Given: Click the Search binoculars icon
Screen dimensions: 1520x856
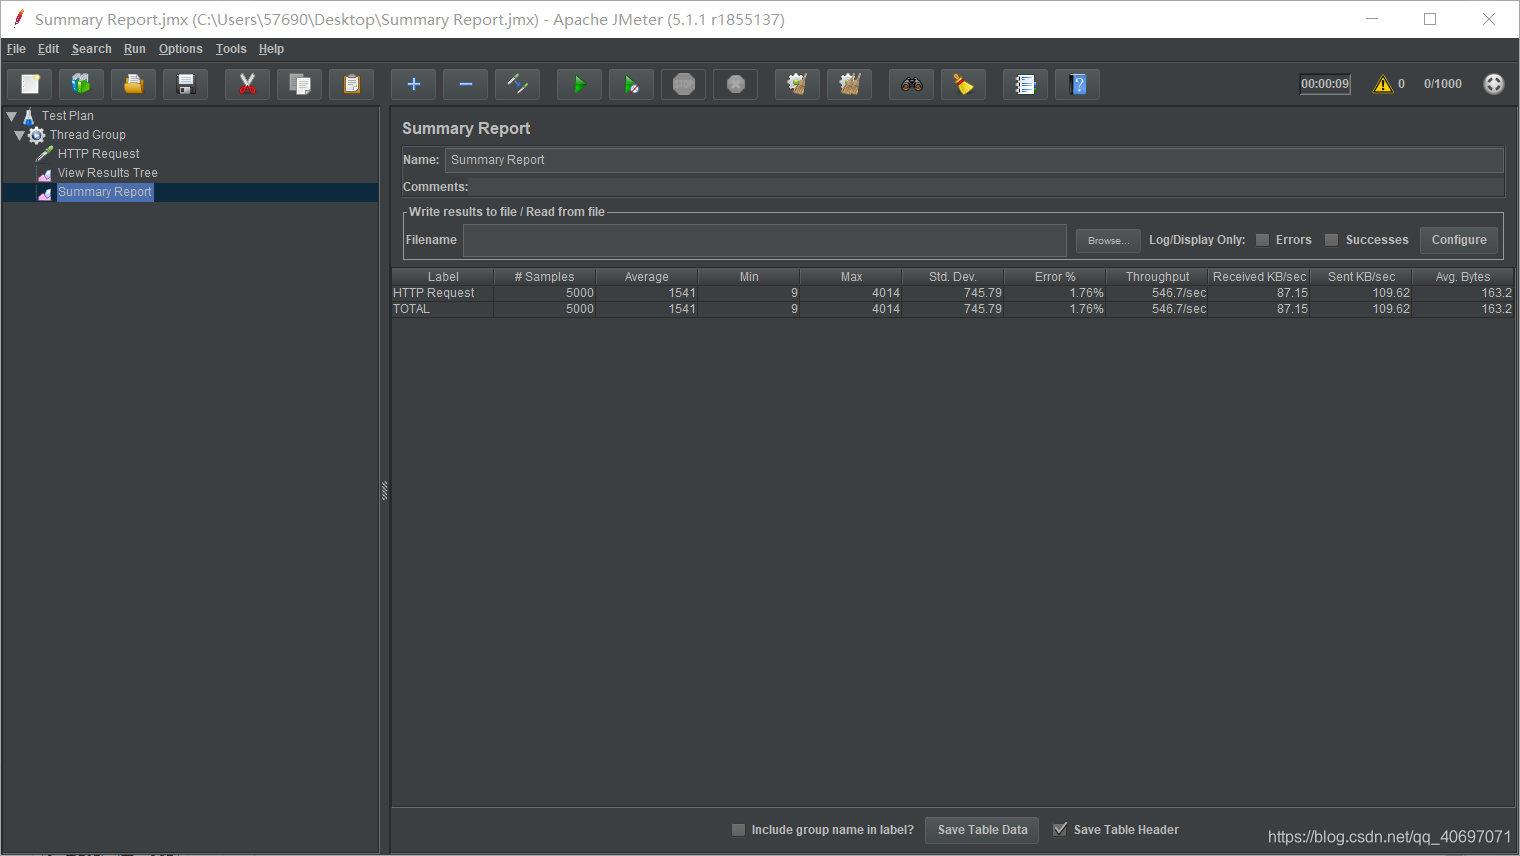Looking at the screenshot, I should [x=911, y=84].
